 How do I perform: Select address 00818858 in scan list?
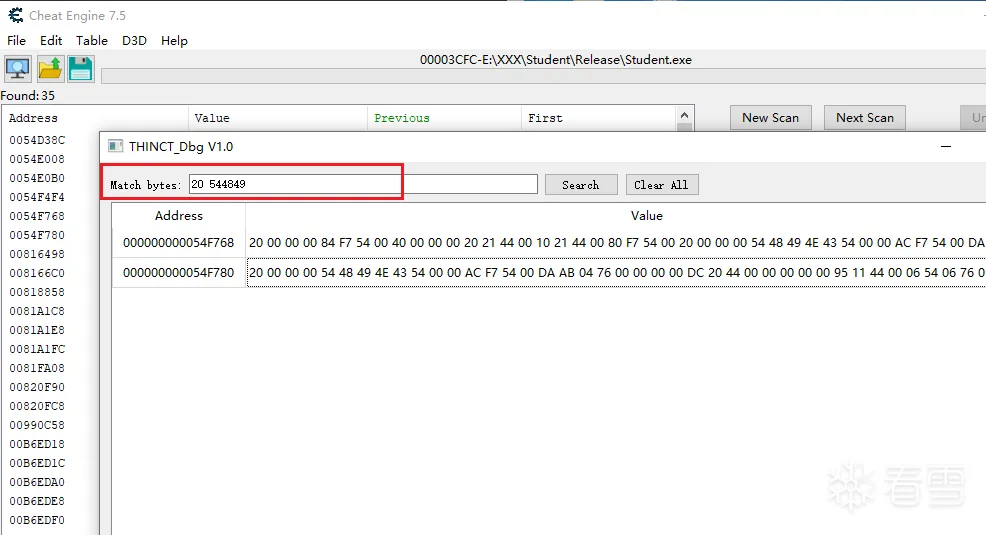point(37,292)
